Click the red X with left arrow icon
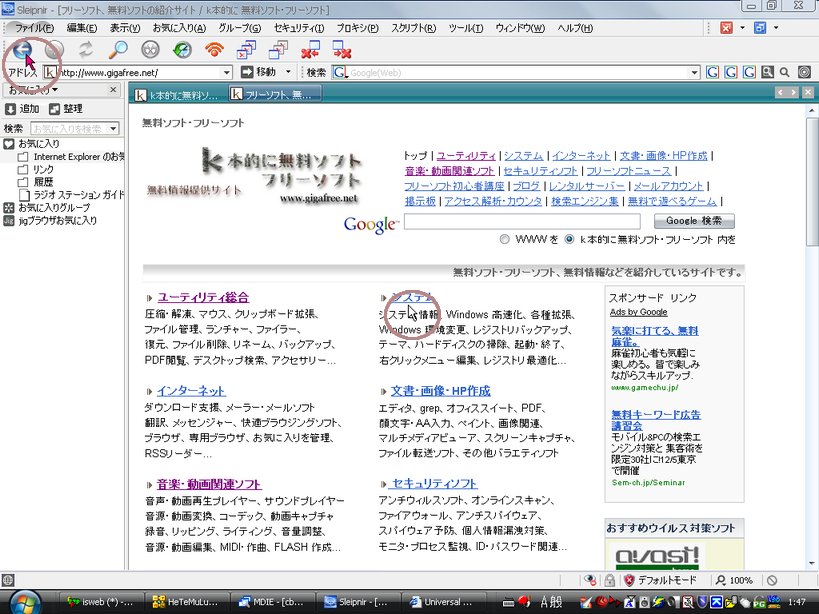Viewport: 819px width, 614px height. click(310, 50)
